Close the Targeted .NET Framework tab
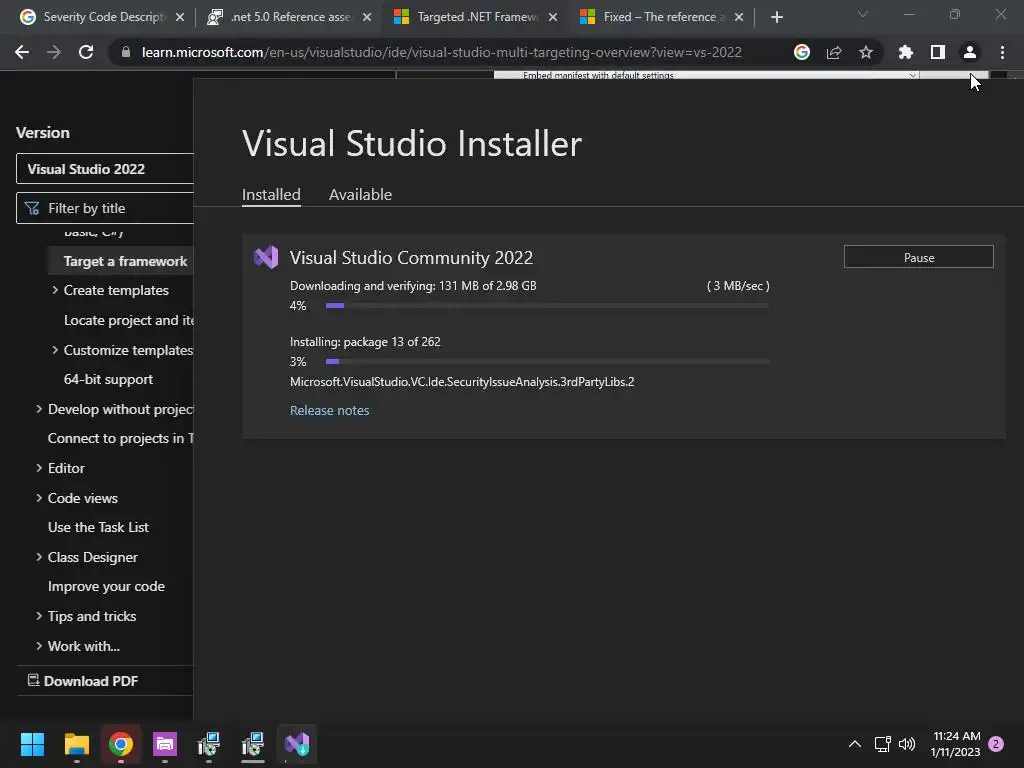1024x768 pixels. coord(553,17)
